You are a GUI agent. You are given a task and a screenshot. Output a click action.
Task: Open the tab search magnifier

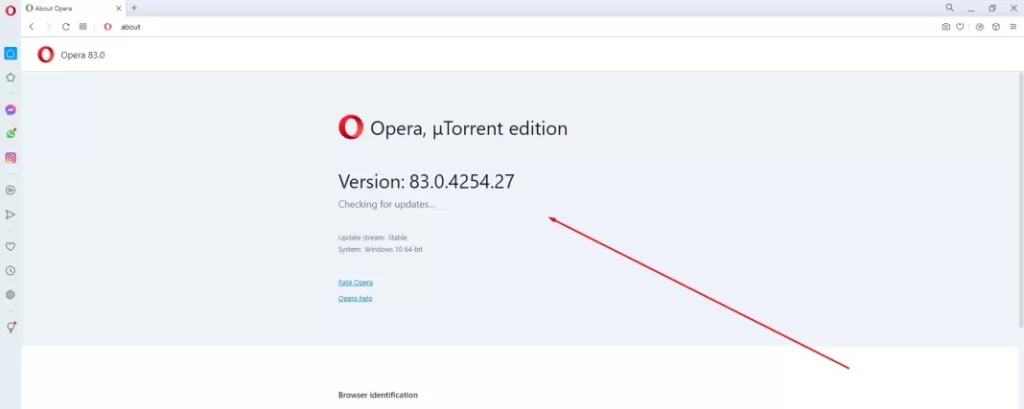coord(950,8)
